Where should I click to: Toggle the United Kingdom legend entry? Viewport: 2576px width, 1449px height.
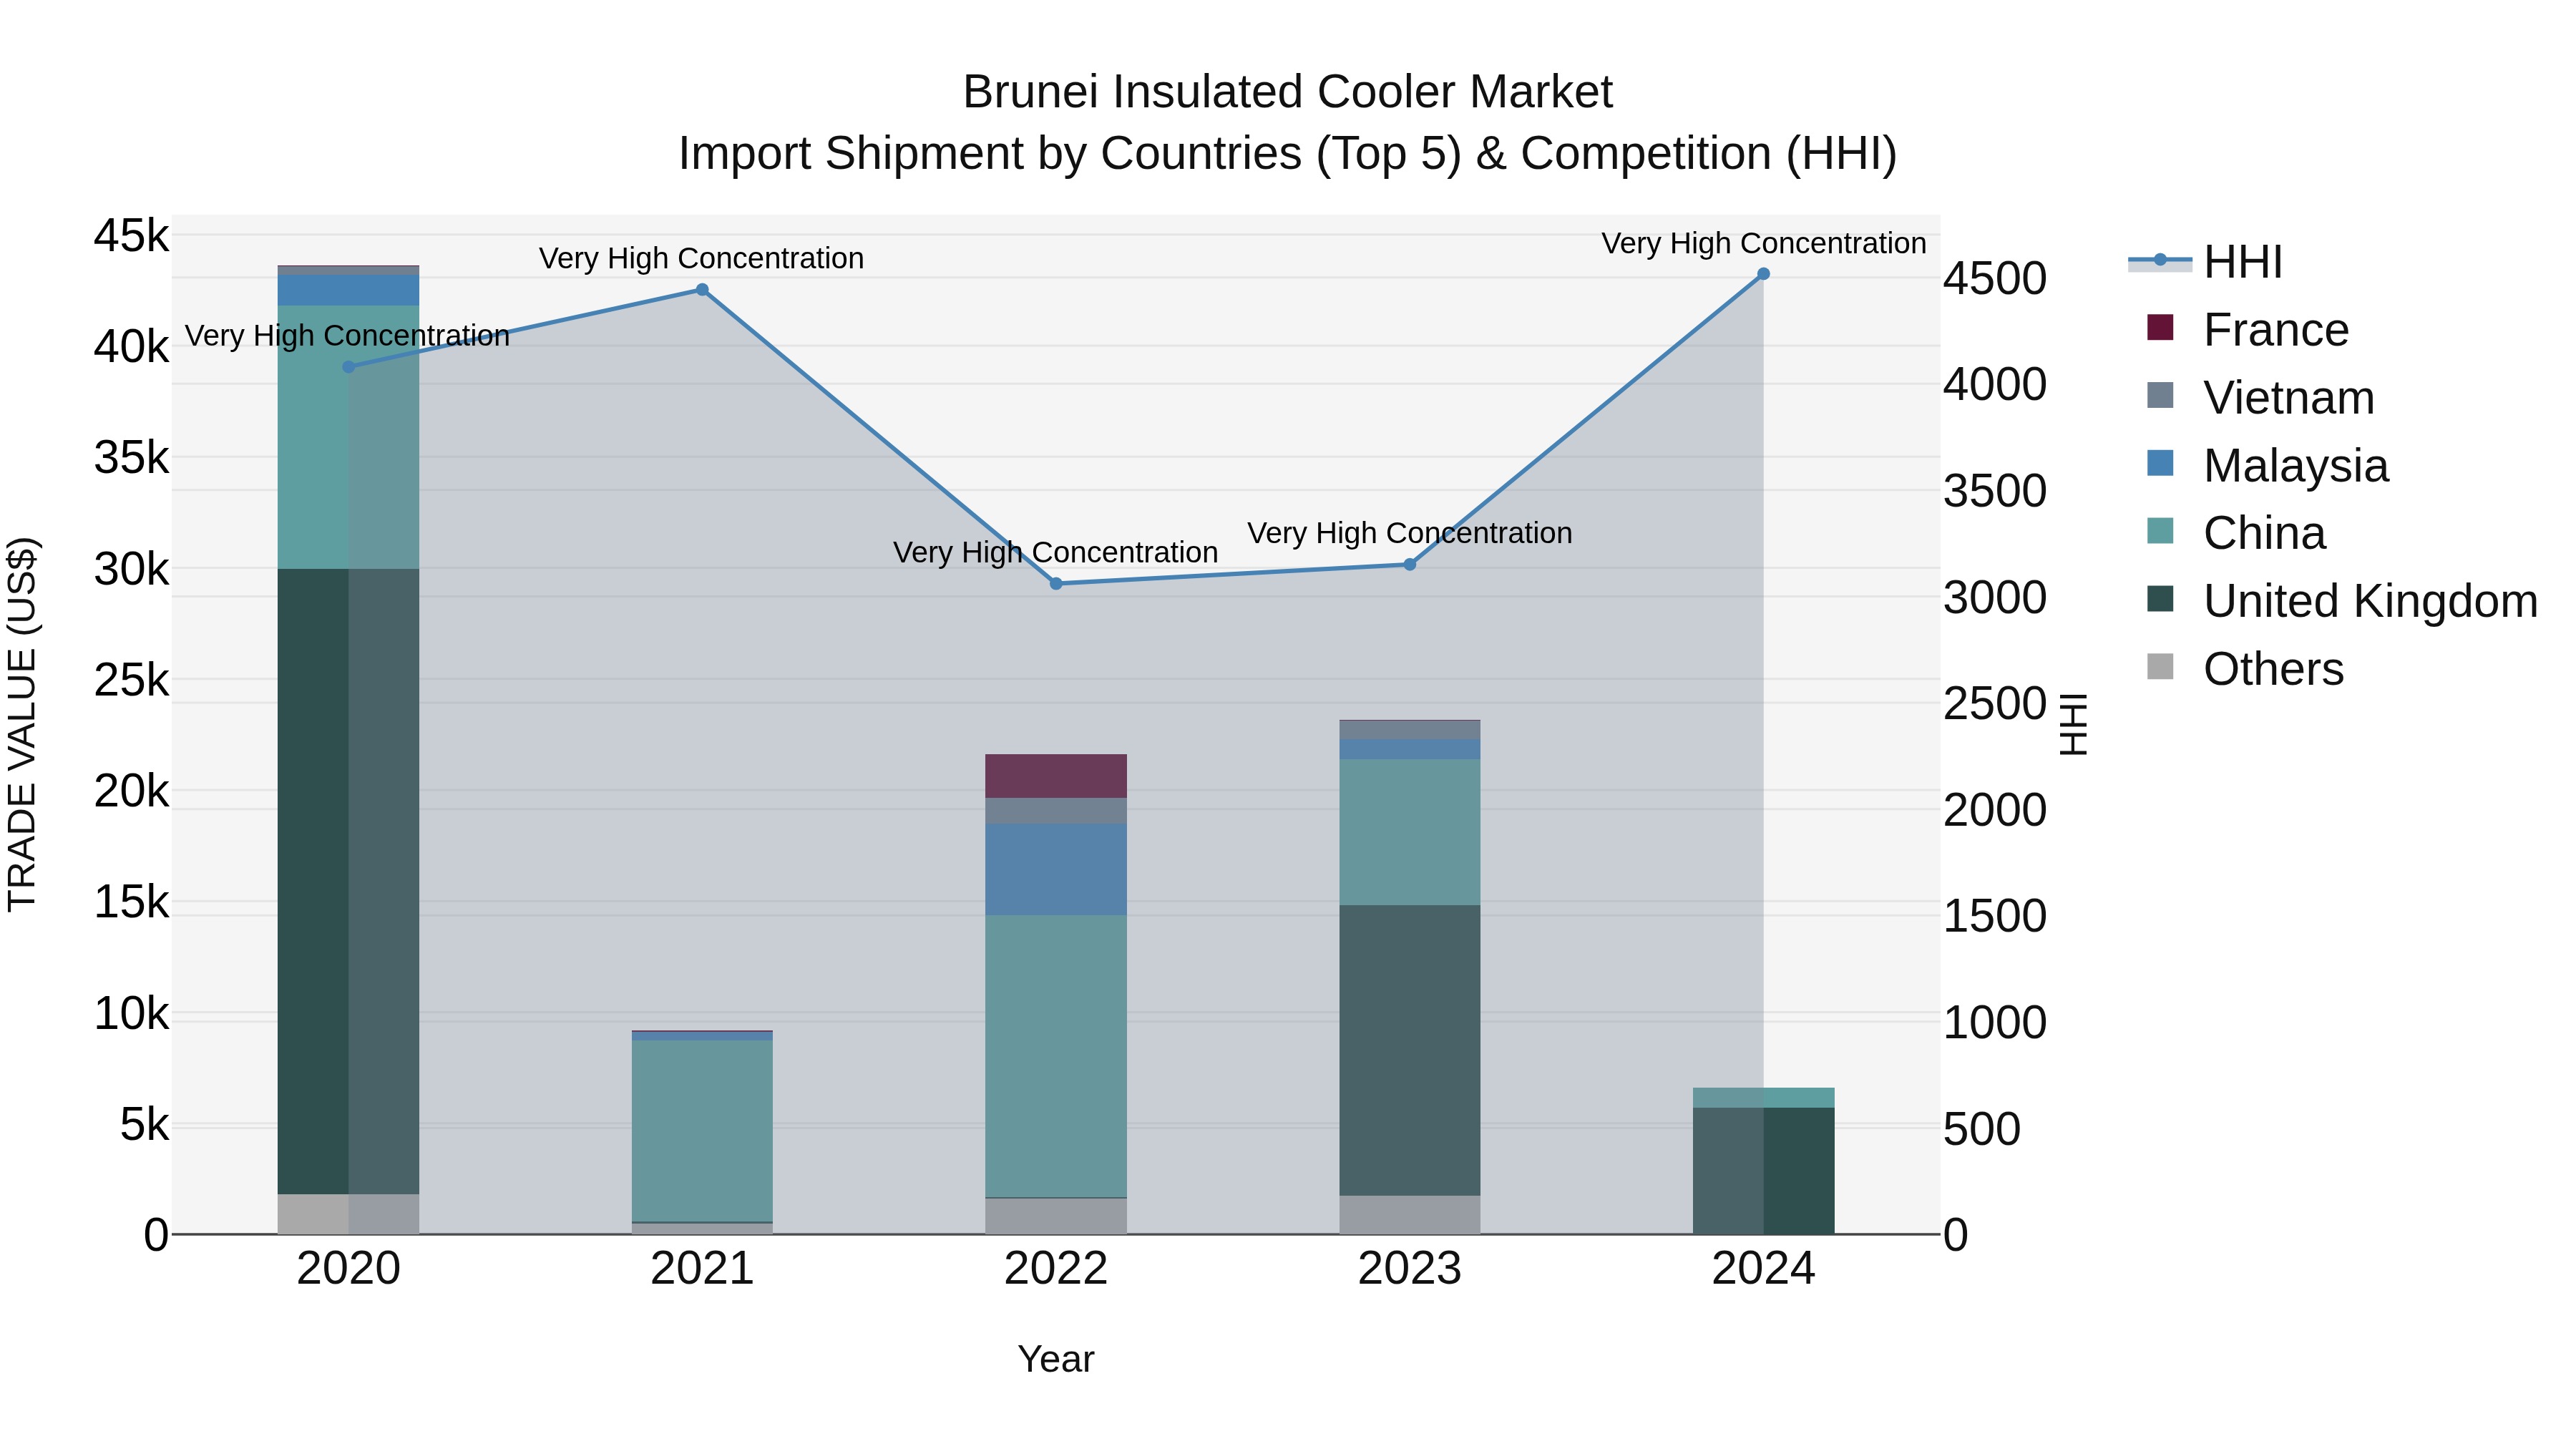click(x=2342, y=601)
